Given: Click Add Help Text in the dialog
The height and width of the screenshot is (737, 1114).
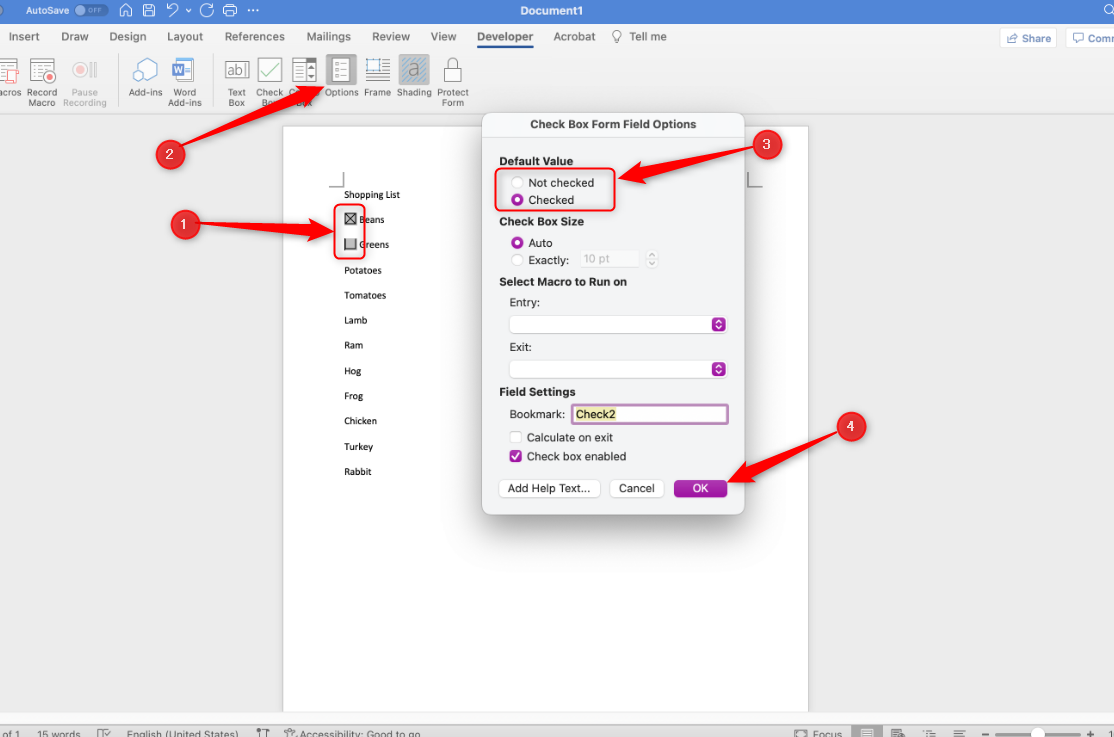Looking at the screenshot, I should pyautogui.click(x=549, y=488).
